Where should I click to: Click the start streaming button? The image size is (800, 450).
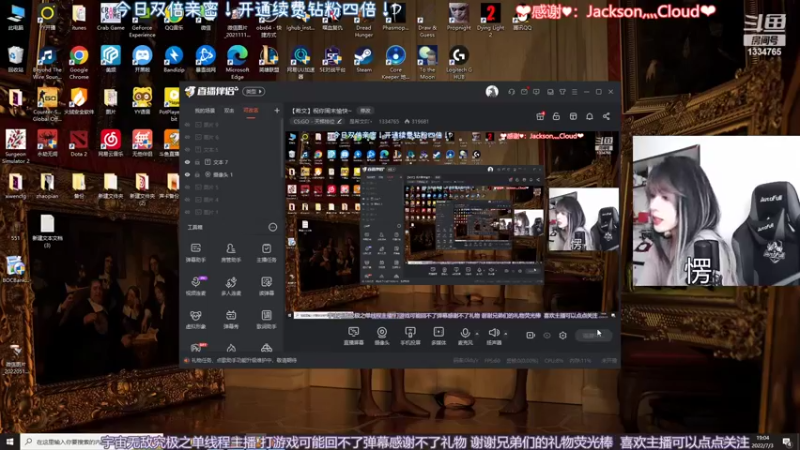593,335
